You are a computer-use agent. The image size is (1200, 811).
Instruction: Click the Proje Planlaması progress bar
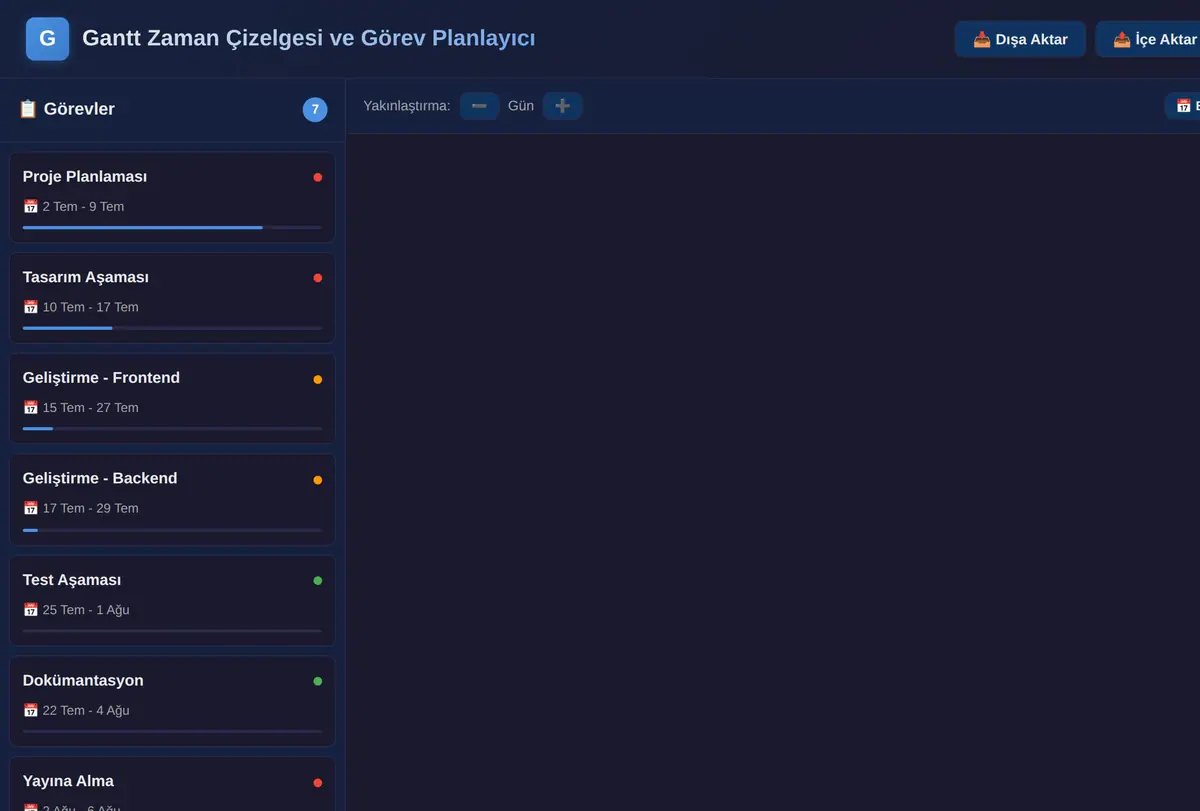(172, 227)
